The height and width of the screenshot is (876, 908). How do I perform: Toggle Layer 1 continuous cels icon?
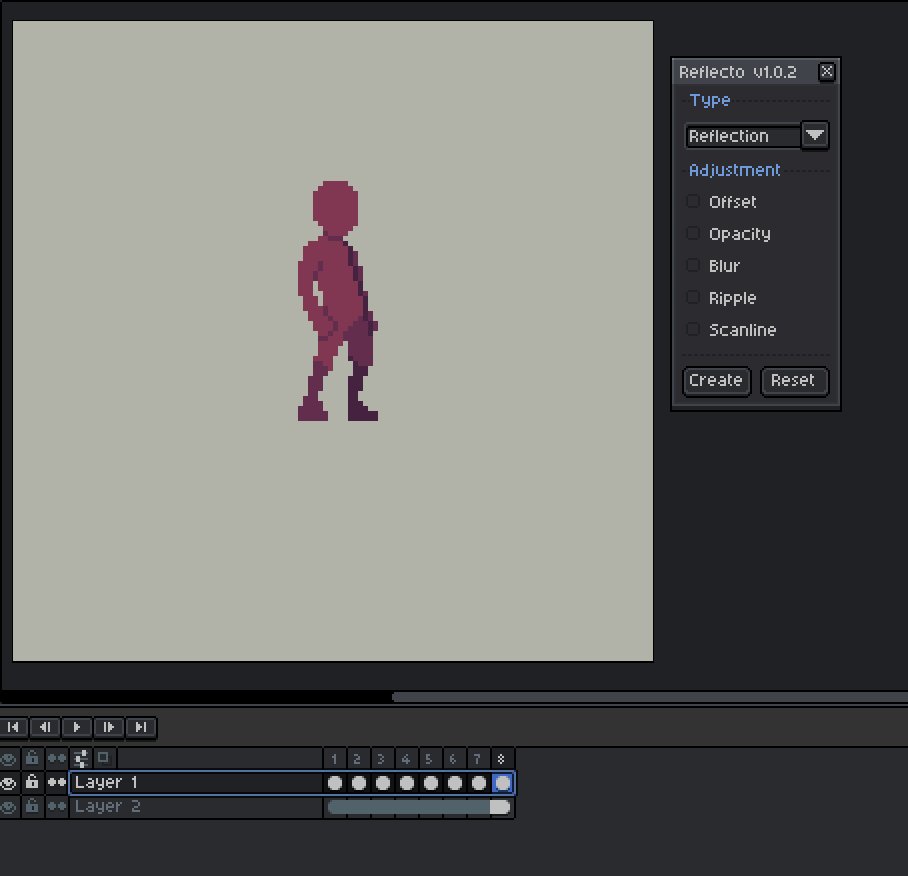pos(56,783)
